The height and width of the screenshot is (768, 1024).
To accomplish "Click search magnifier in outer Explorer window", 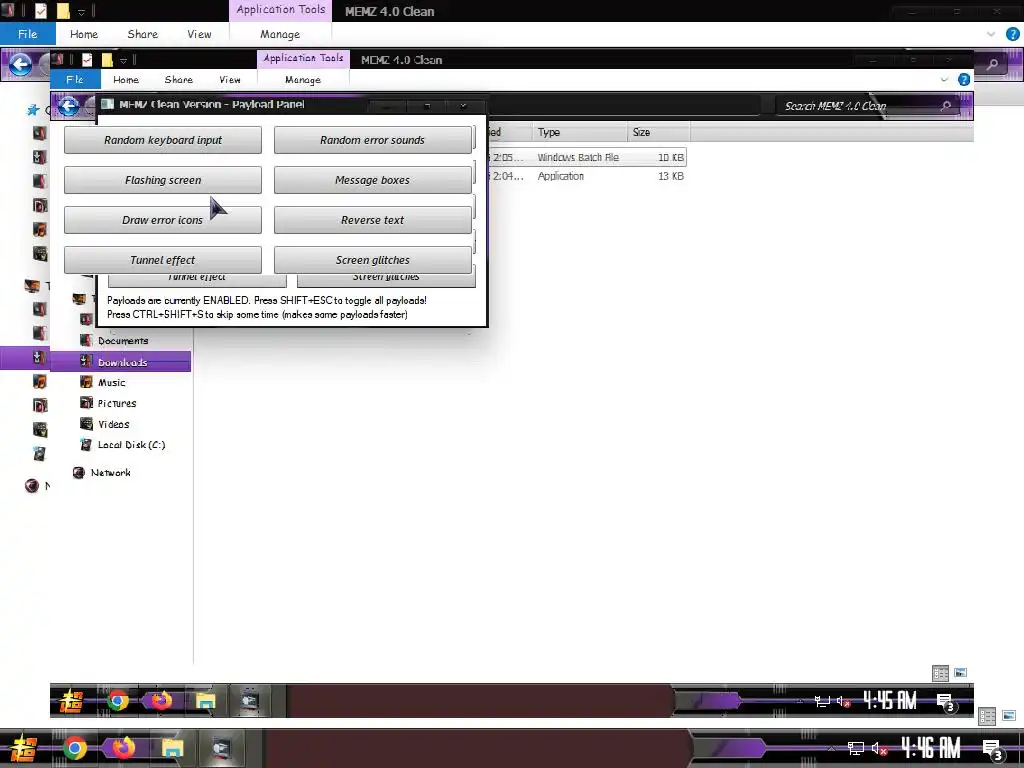I will point(992,64).
